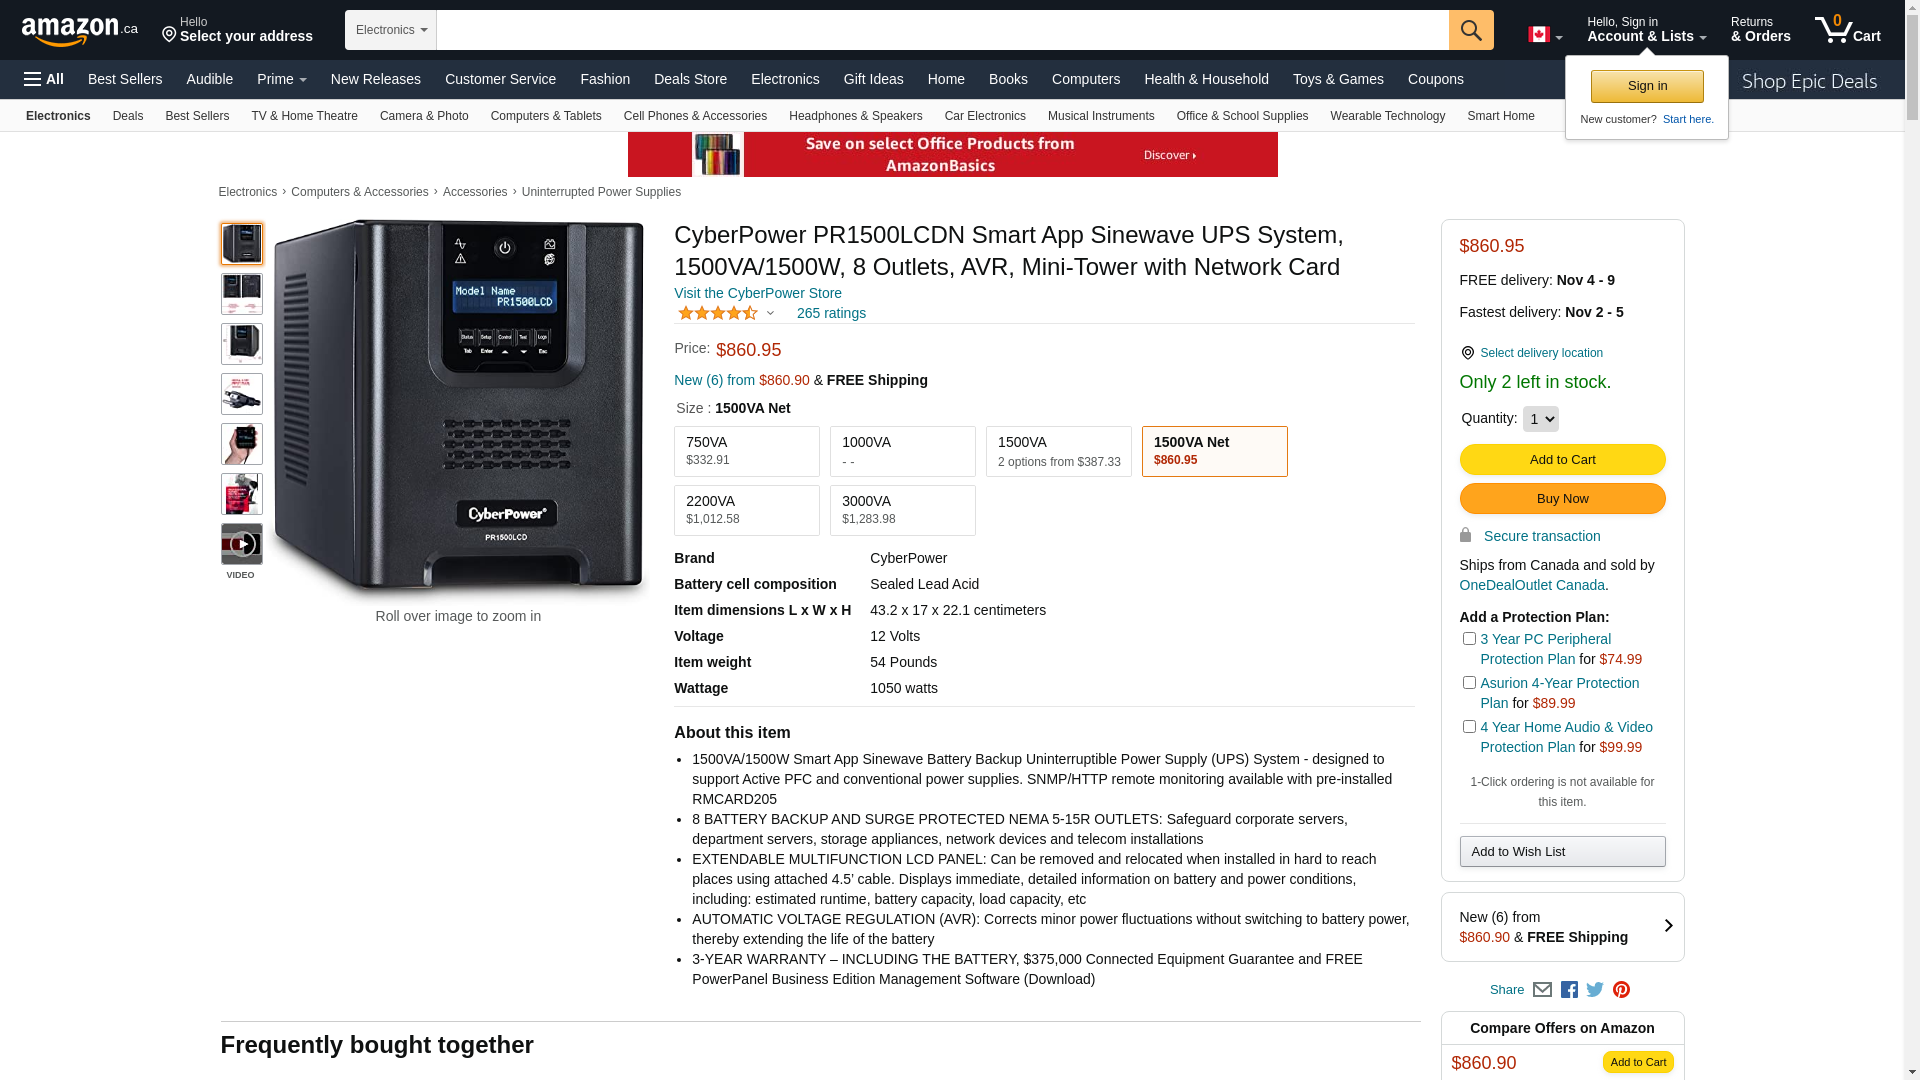Screen dimensions: 1920x1080
Task: Share on Twitter icon
Action: (x=1595, y=990)
